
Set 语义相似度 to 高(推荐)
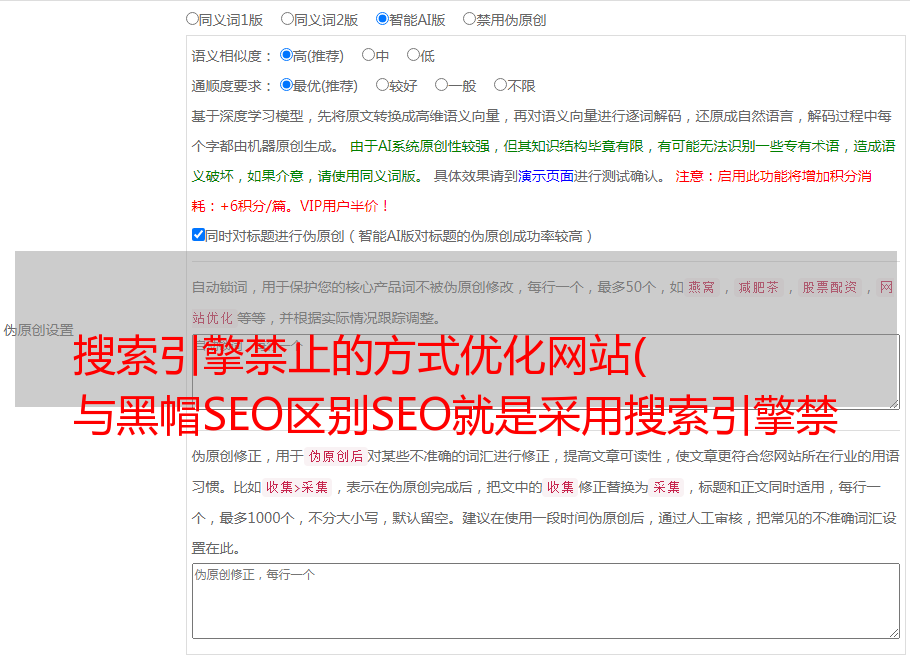pos(286,55)
